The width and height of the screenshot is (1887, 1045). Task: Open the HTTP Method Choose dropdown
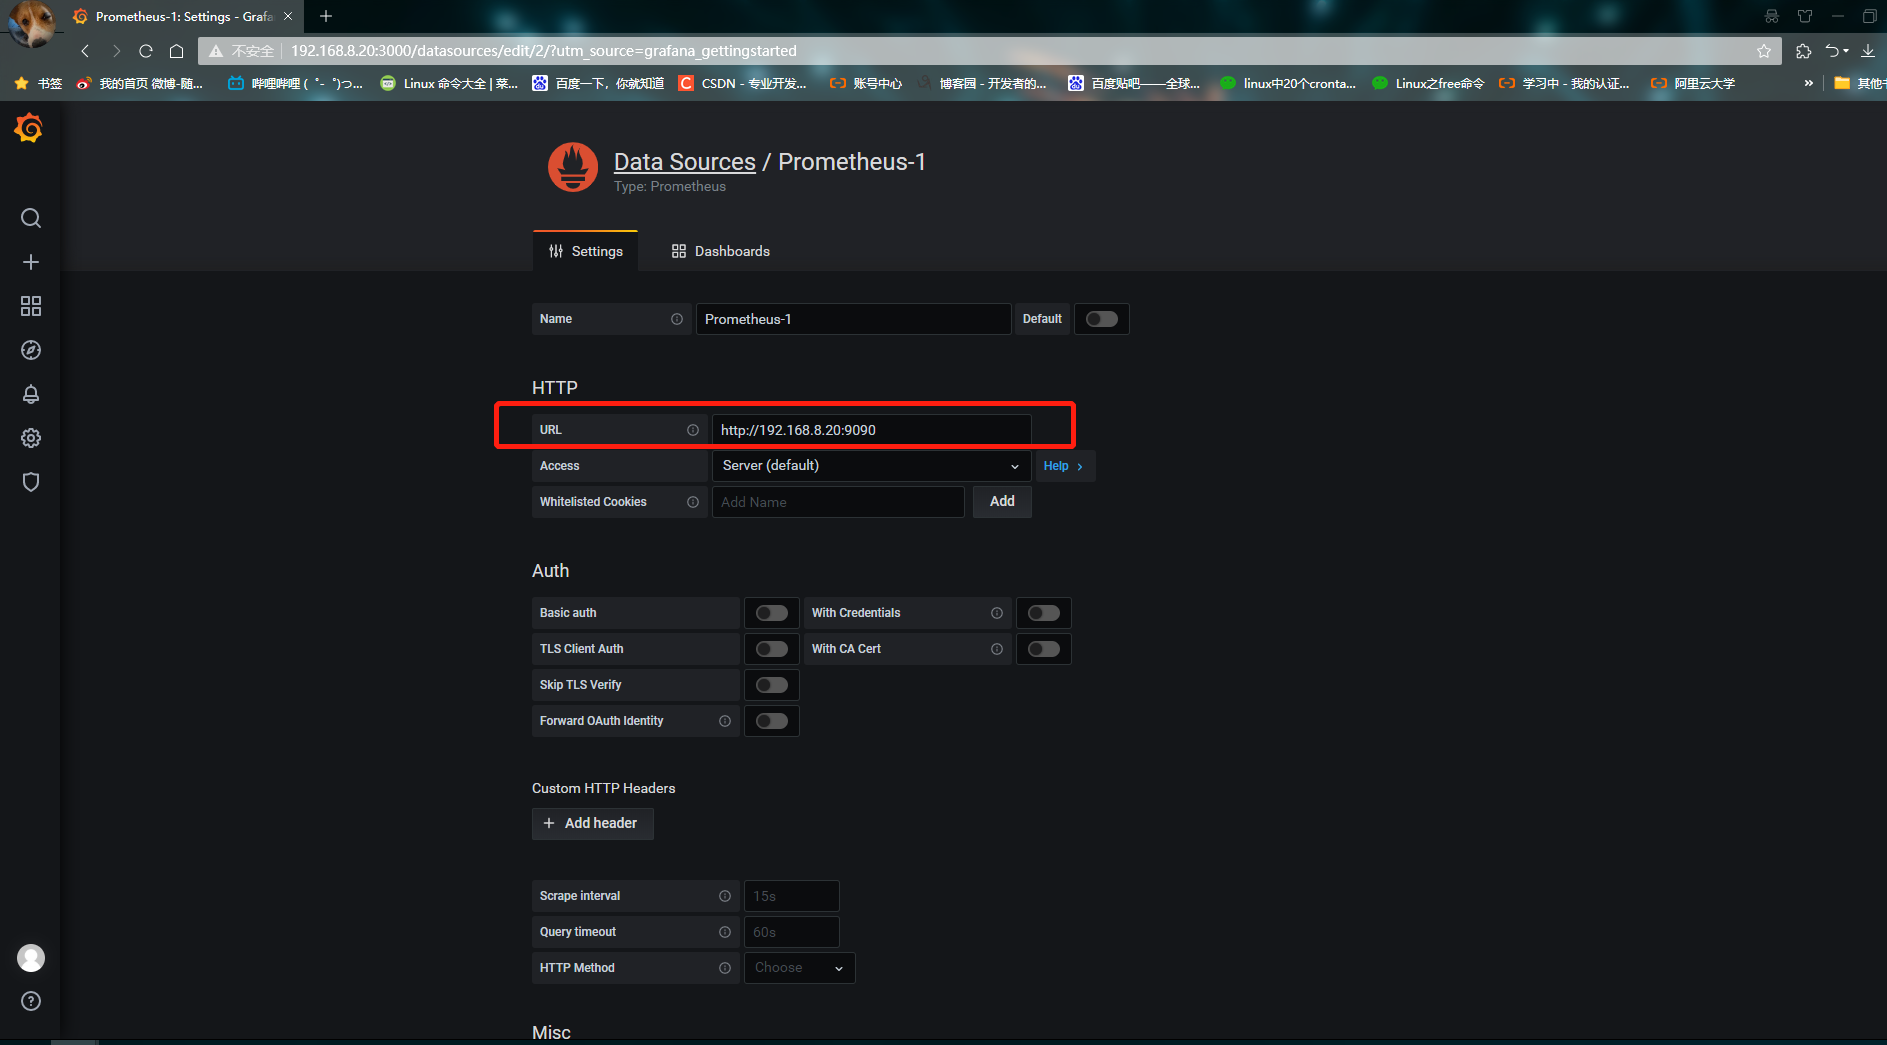(x=799, y=968)
